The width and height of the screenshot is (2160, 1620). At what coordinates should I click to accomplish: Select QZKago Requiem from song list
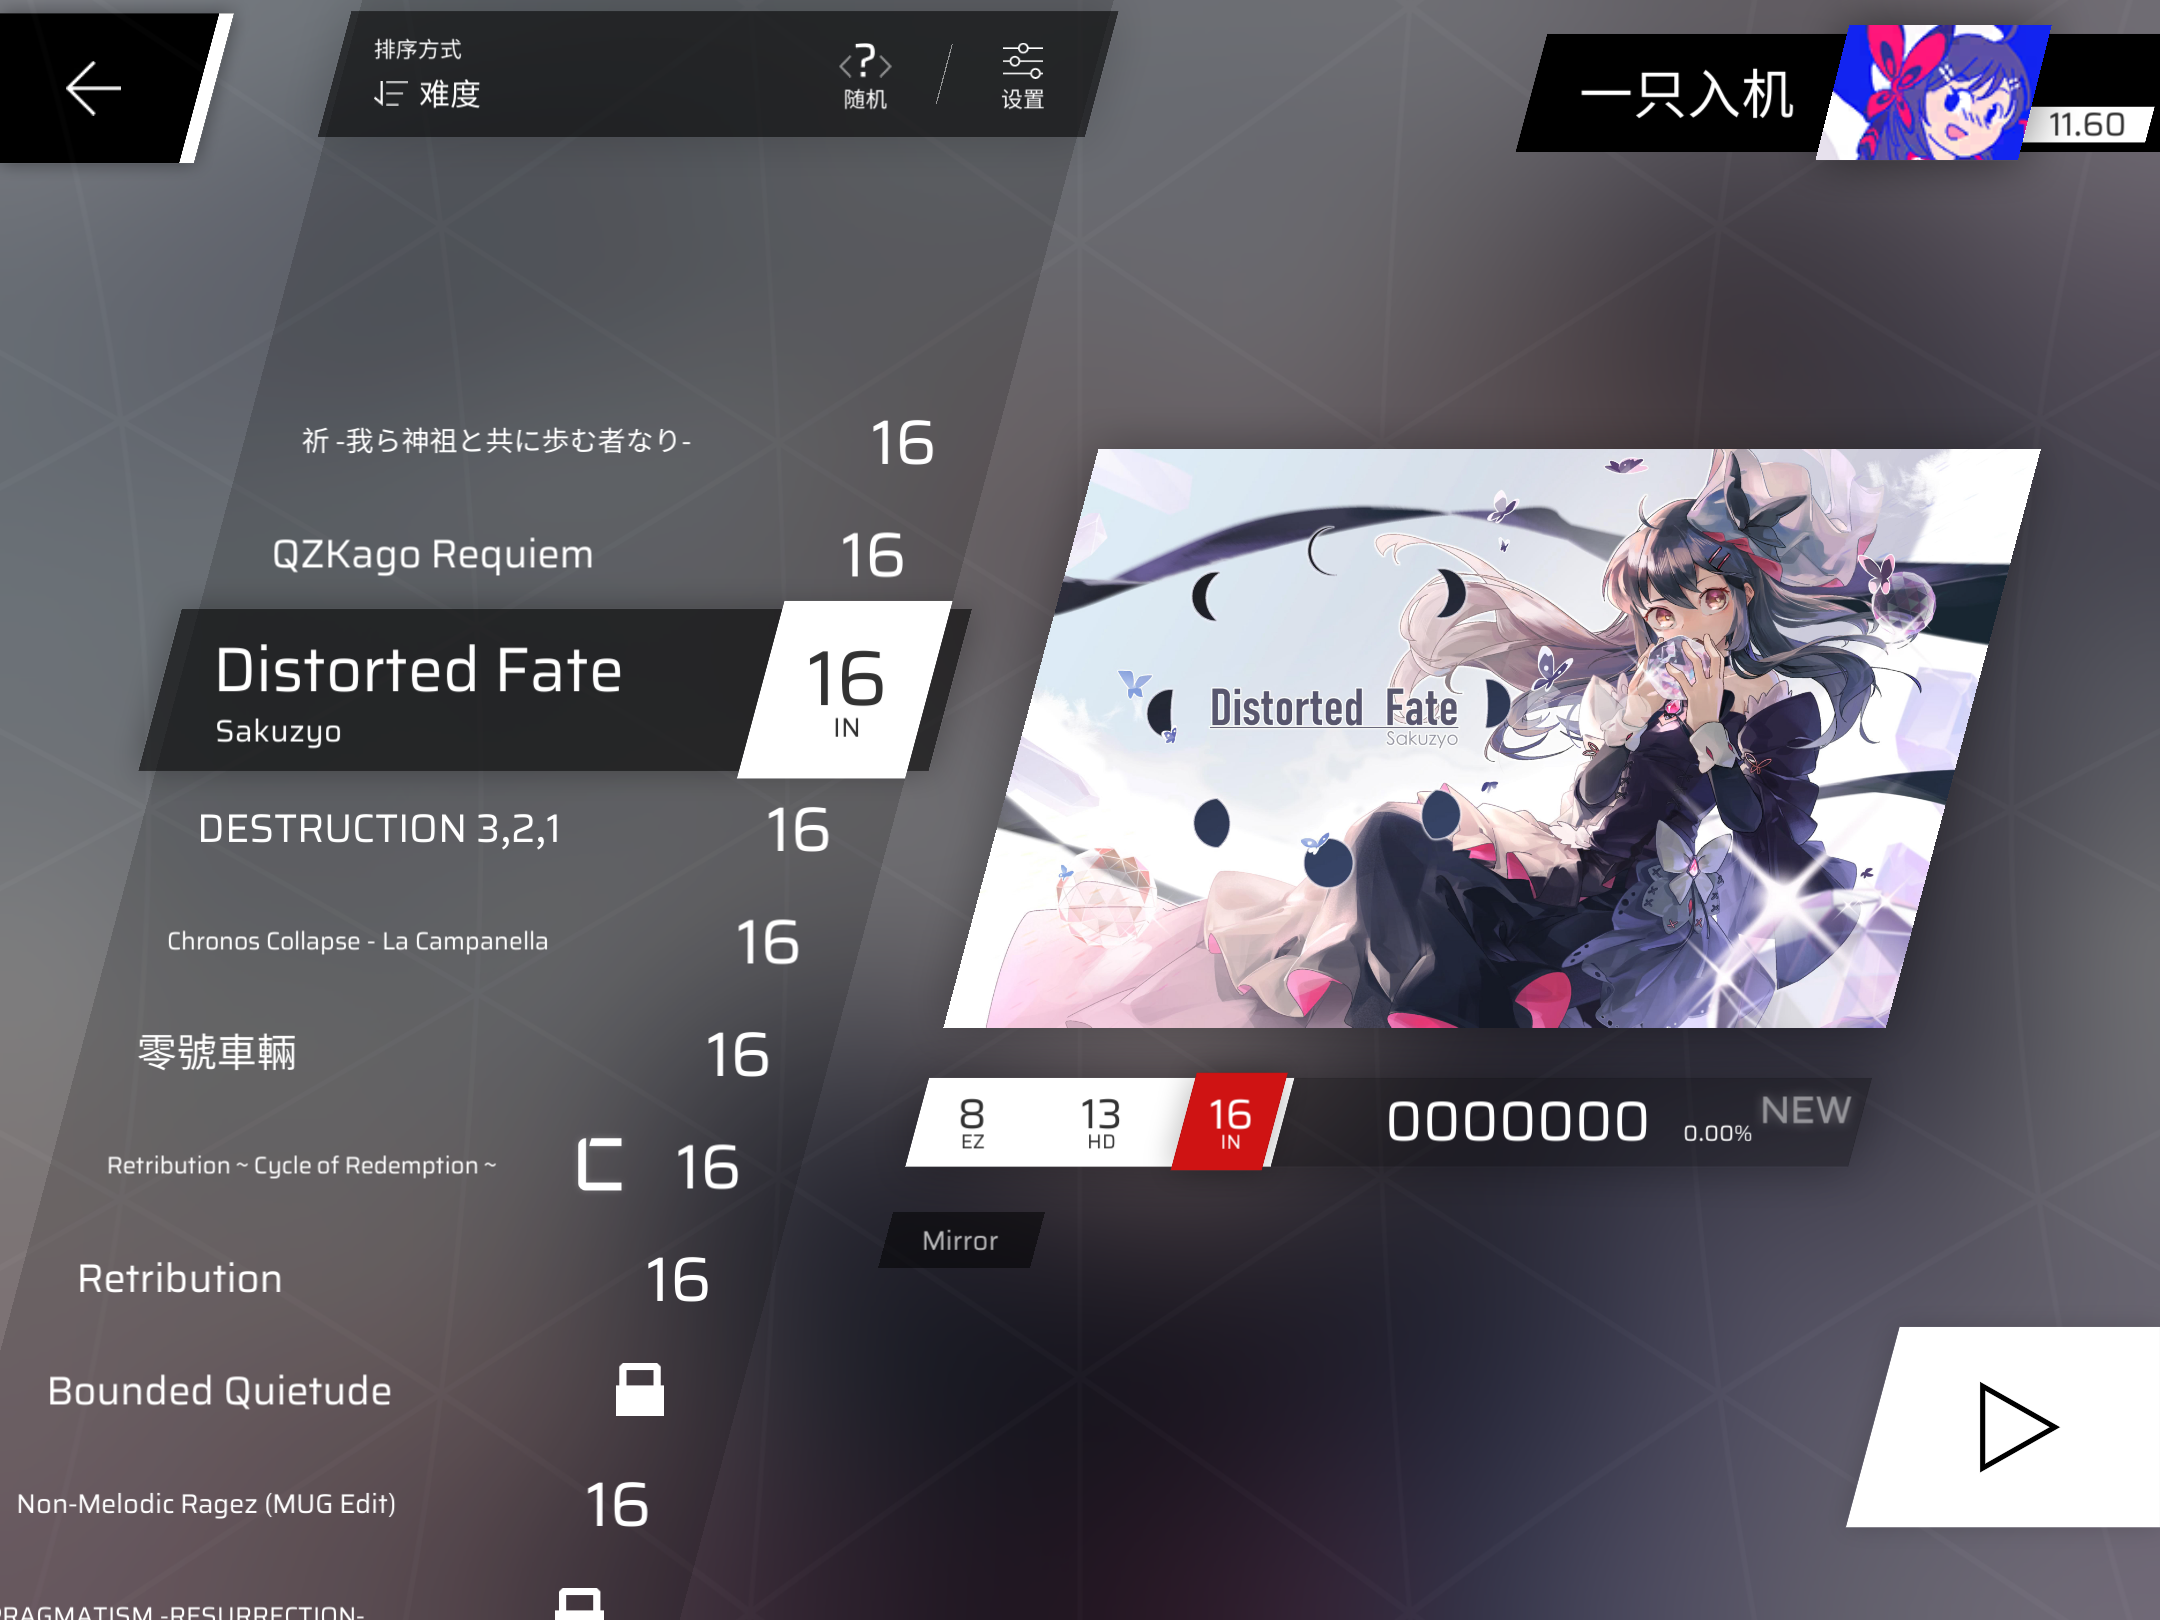pos(433,554)
